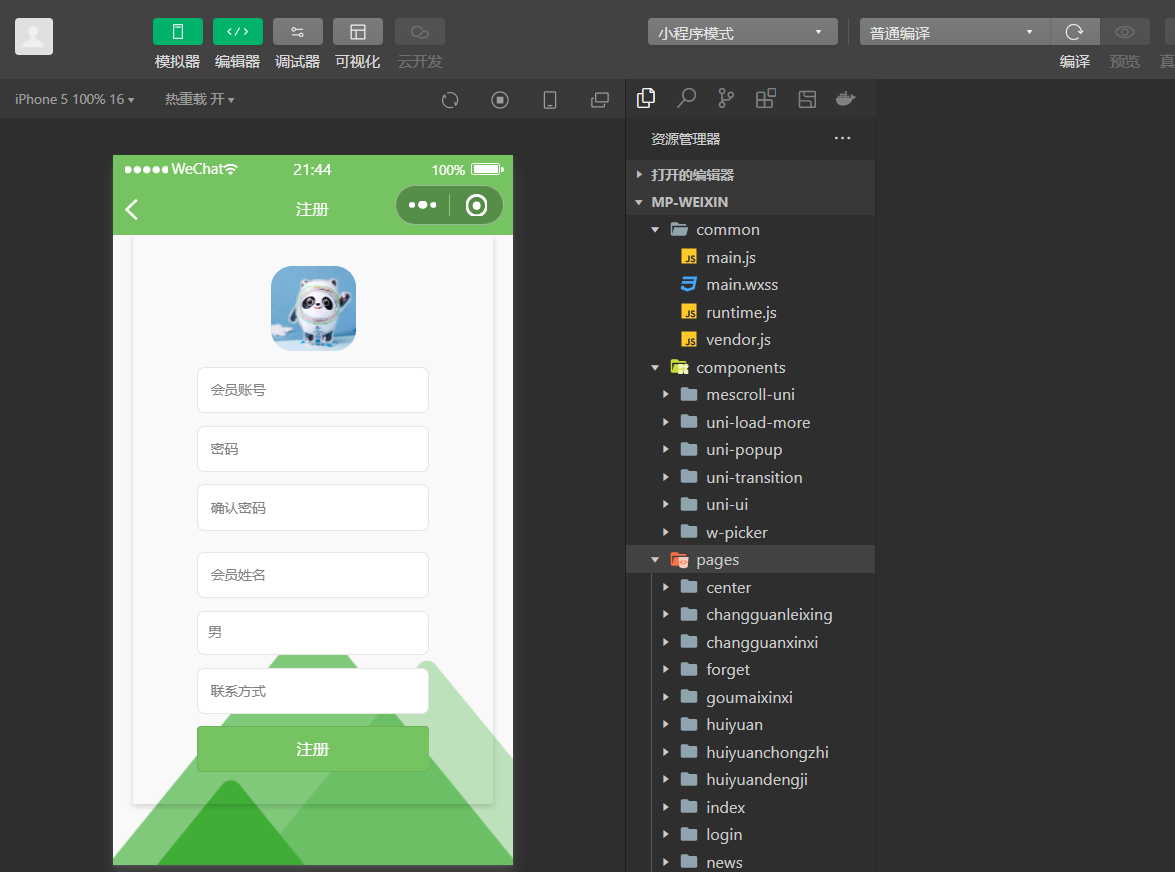This screenshot has height=872, width=1175.
Task: Click the layout panel icon in sidebar
Action: (807, 98)
